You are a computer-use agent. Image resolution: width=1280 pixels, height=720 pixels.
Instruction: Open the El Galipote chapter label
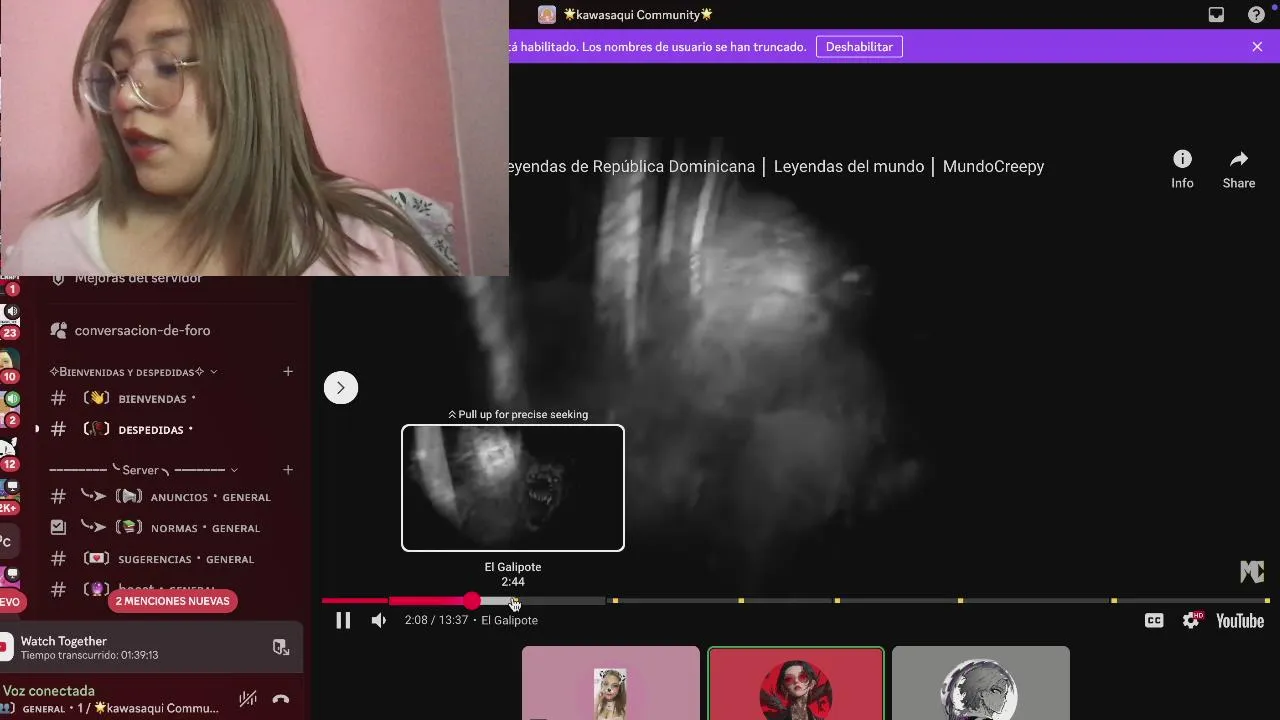coord(509,620)
